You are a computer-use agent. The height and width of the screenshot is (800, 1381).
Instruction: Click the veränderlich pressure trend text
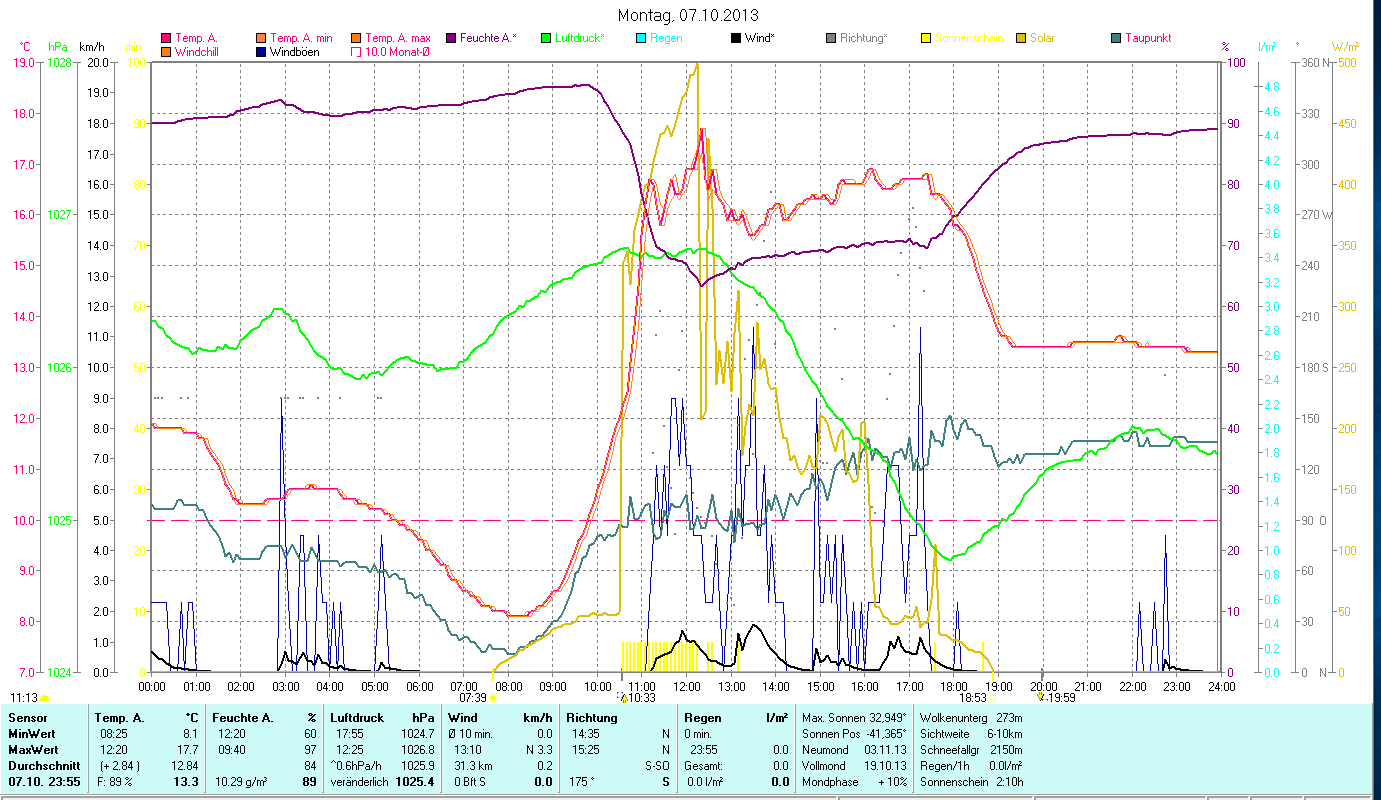[359, 782]
